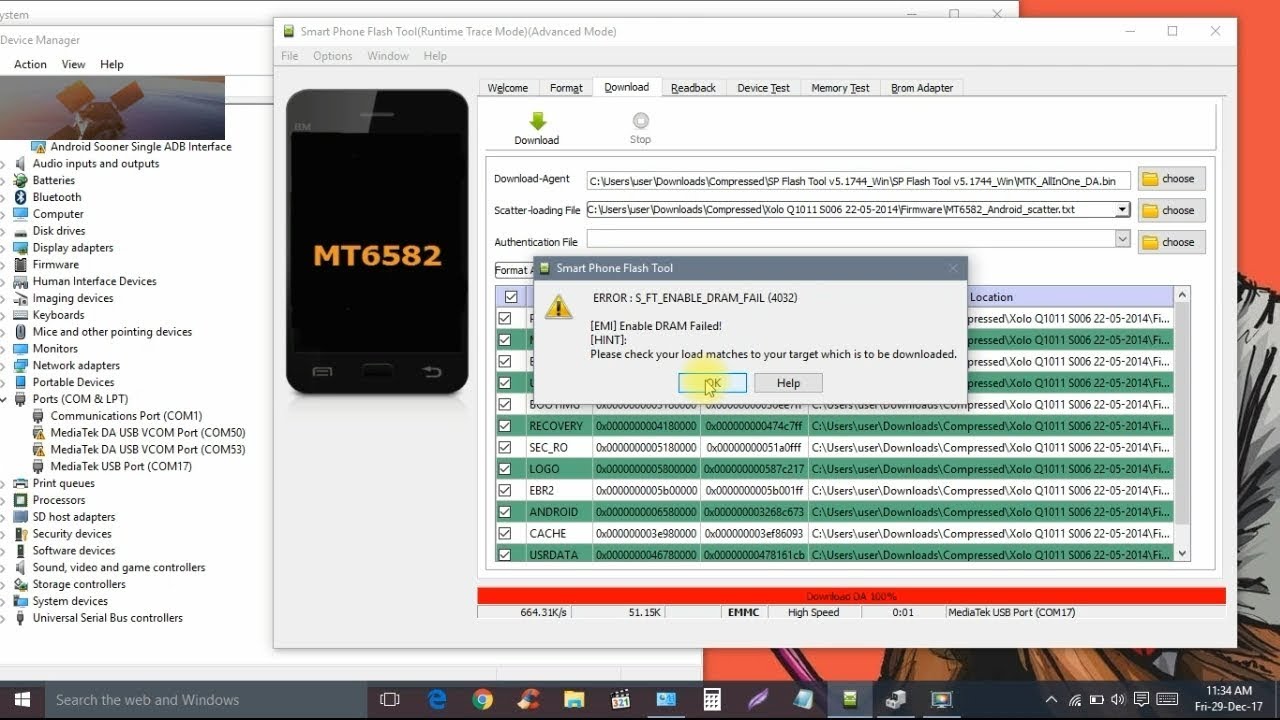Viewport: 1280px width, 720px height.
Task: Open touch keyboard icon in system tray
Action: click(1165, 700)
